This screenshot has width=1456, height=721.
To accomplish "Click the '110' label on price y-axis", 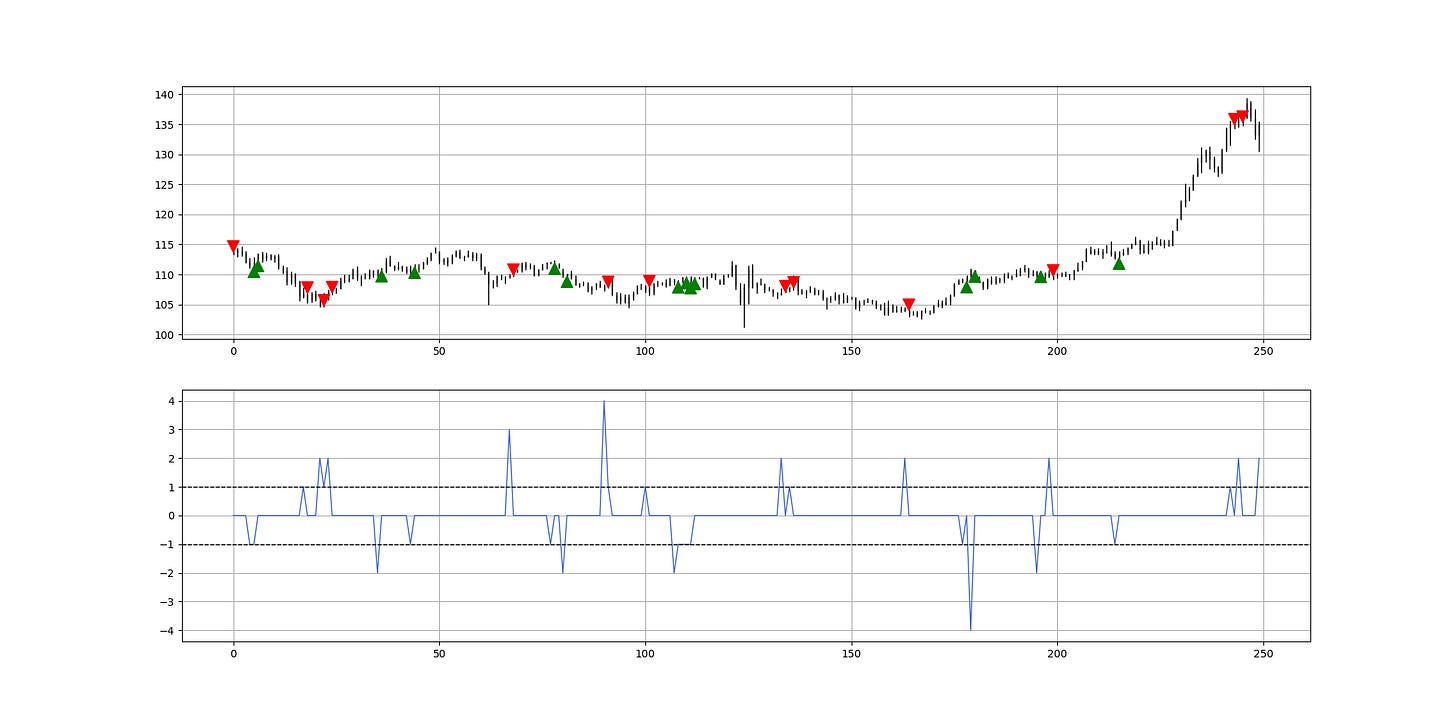I will pos(165,275).
